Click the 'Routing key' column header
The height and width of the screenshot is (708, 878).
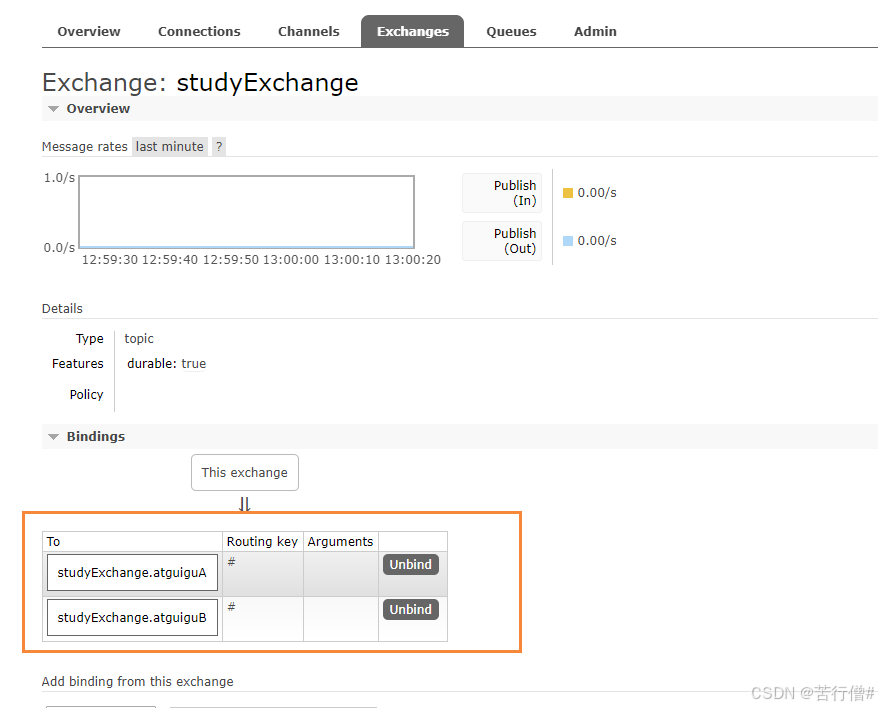click(262, 542)
